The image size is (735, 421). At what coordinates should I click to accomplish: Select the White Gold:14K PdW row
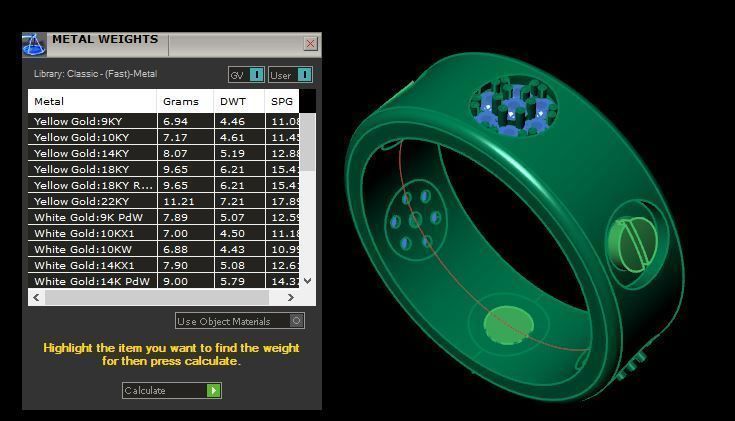tap(164, 281)
